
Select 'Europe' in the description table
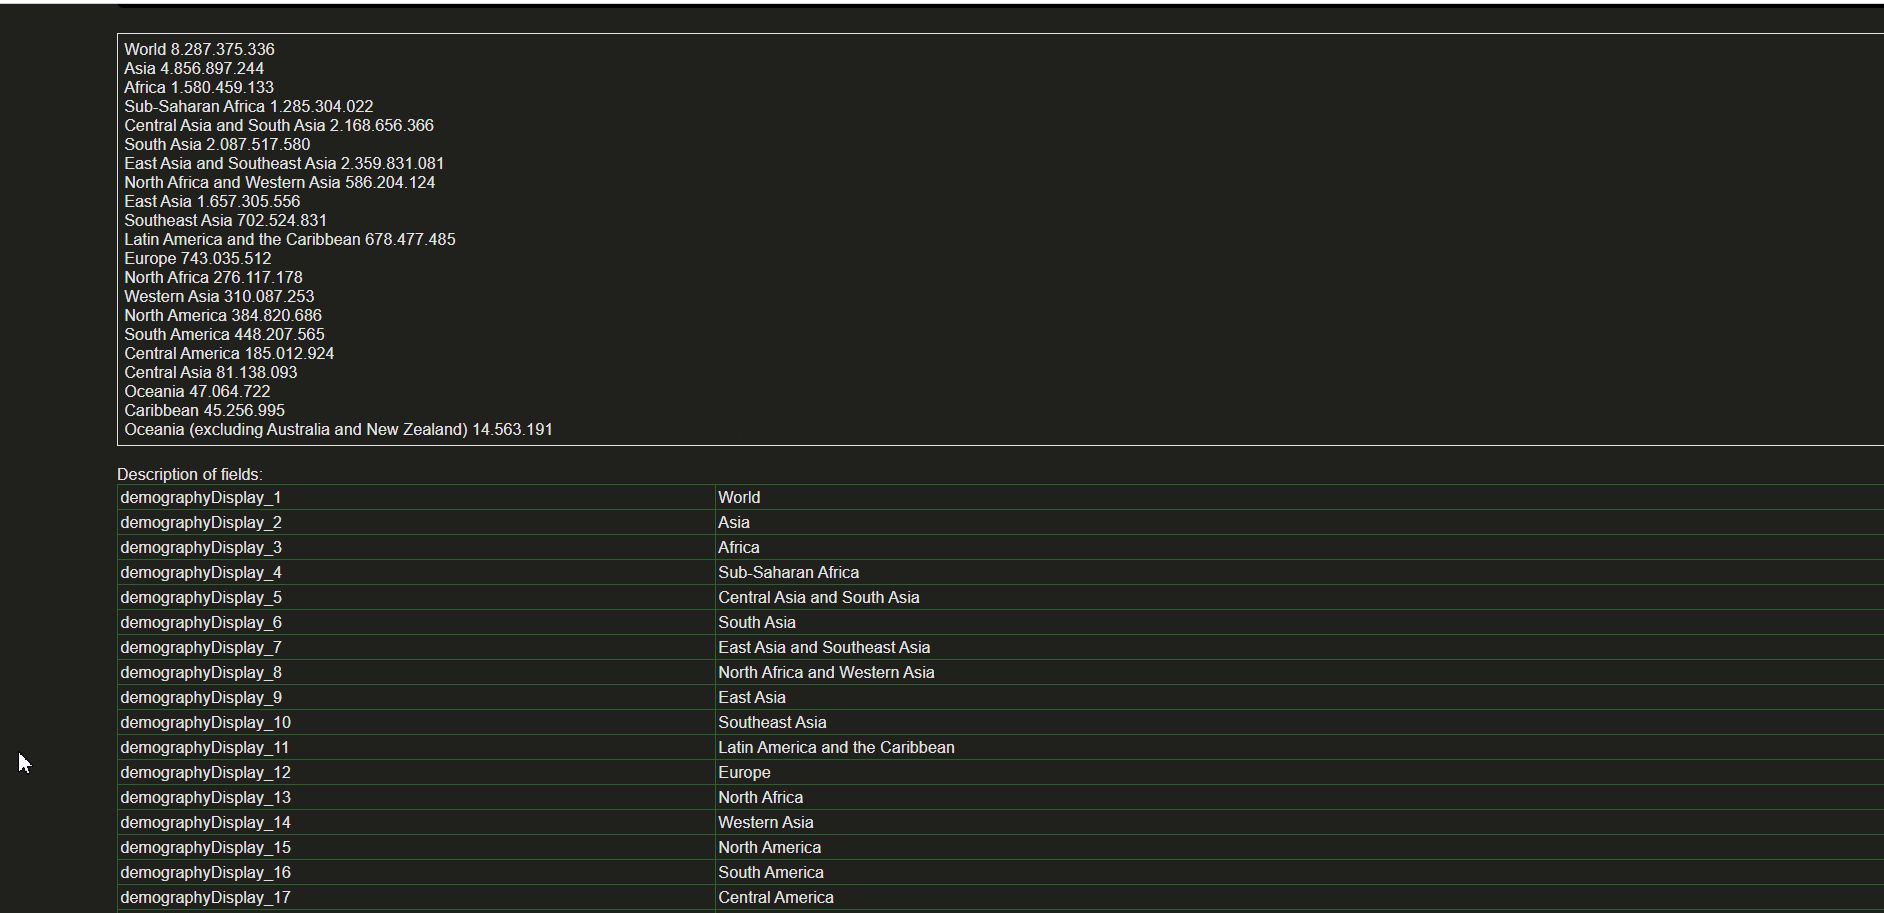click(1300, 772)
